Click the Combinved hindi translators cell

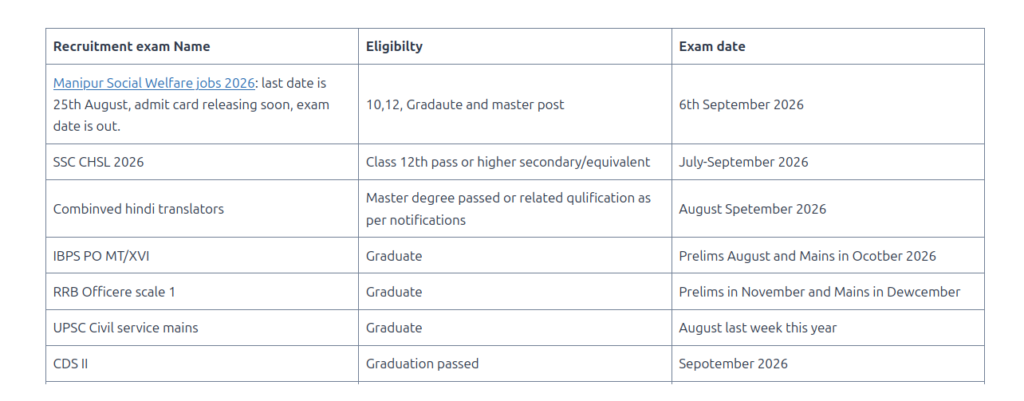pyautogui.click(x=202, y=209)
